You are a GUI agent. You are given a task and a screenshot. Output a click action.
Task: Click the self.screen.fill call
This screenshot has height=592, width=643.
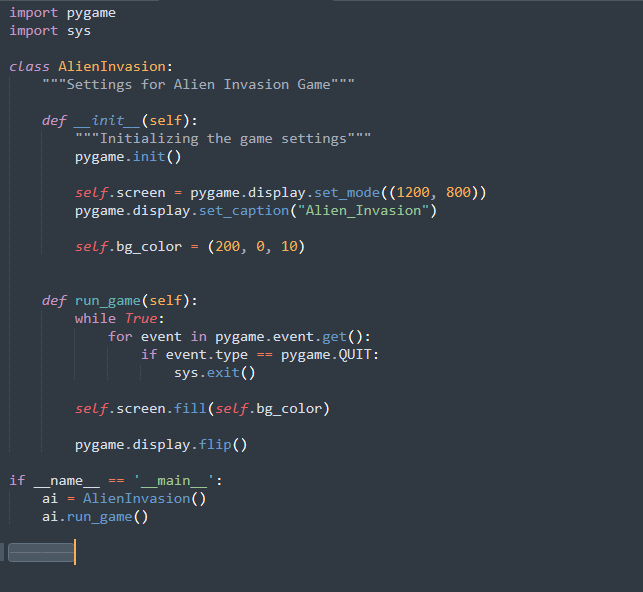(202, 410)
